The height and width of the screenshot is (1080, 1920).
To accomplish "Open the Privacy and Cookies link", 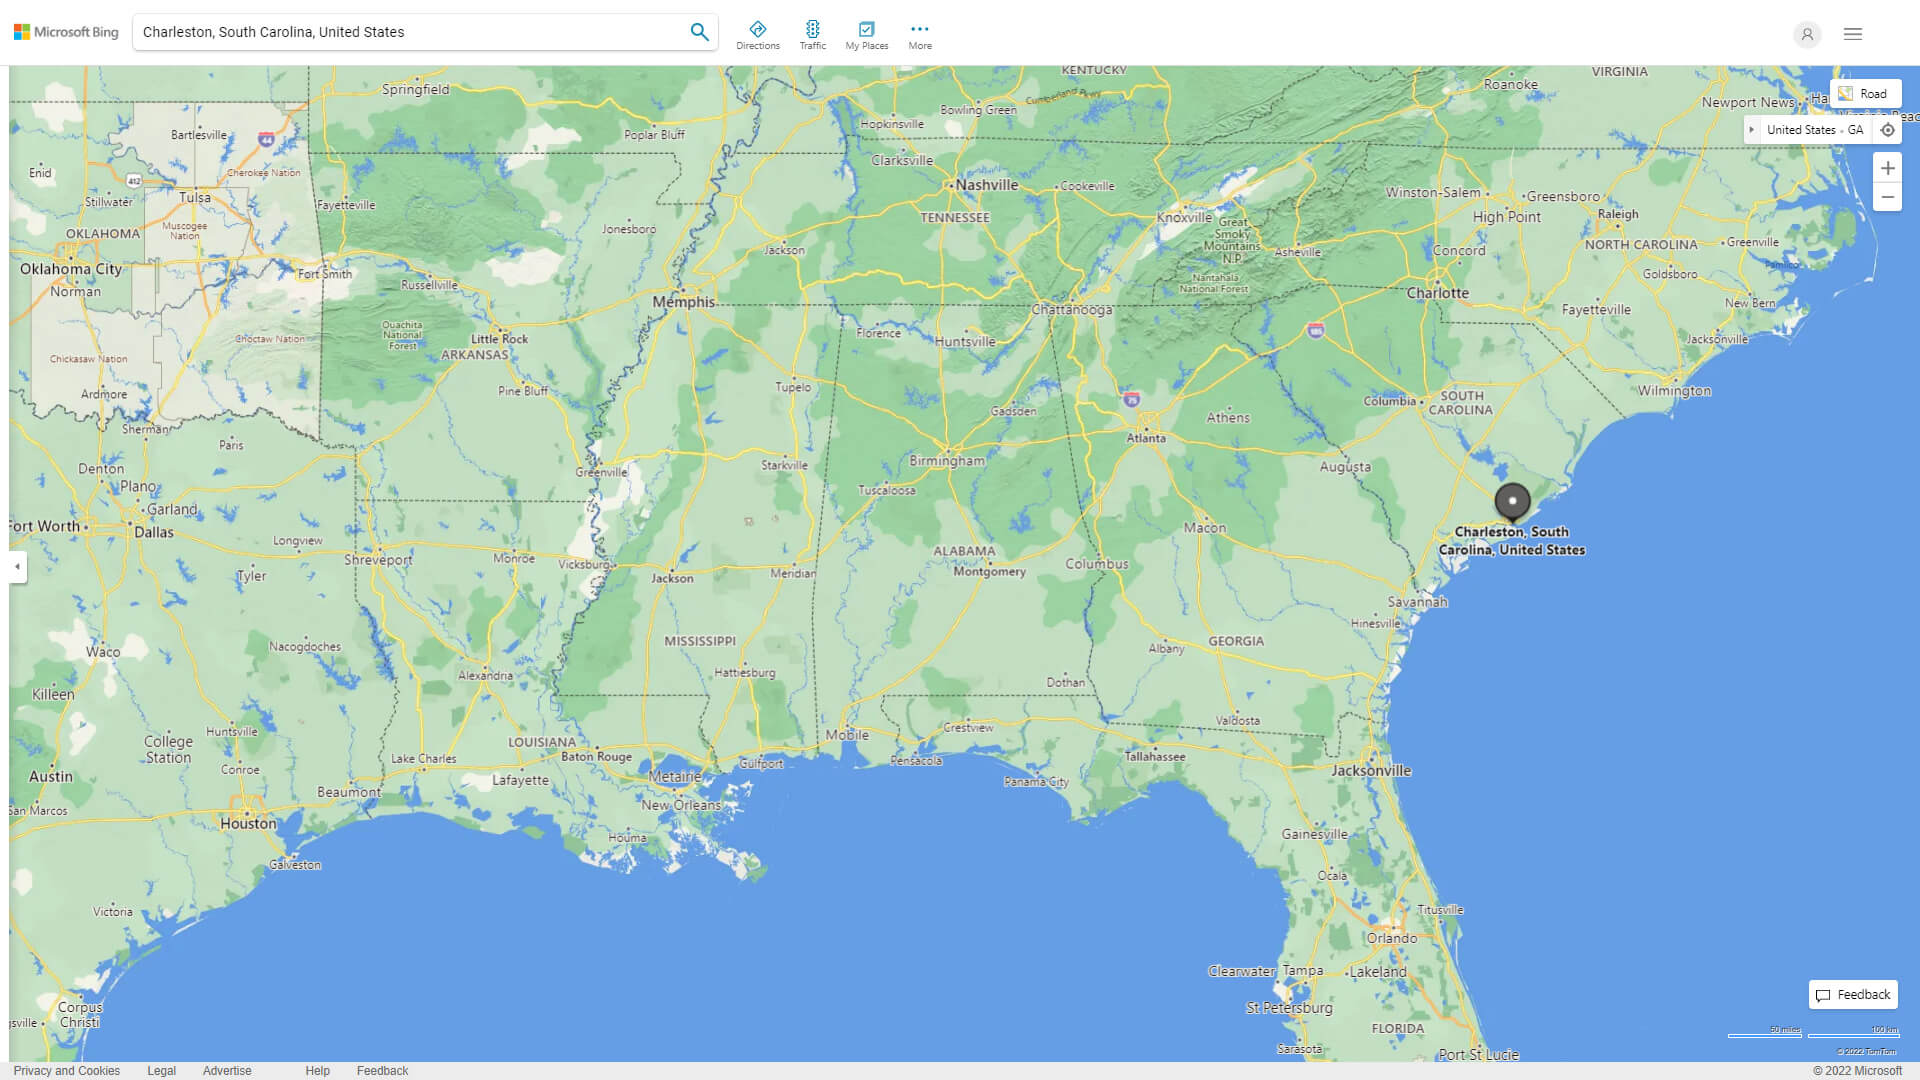I will click(66, 1070).
